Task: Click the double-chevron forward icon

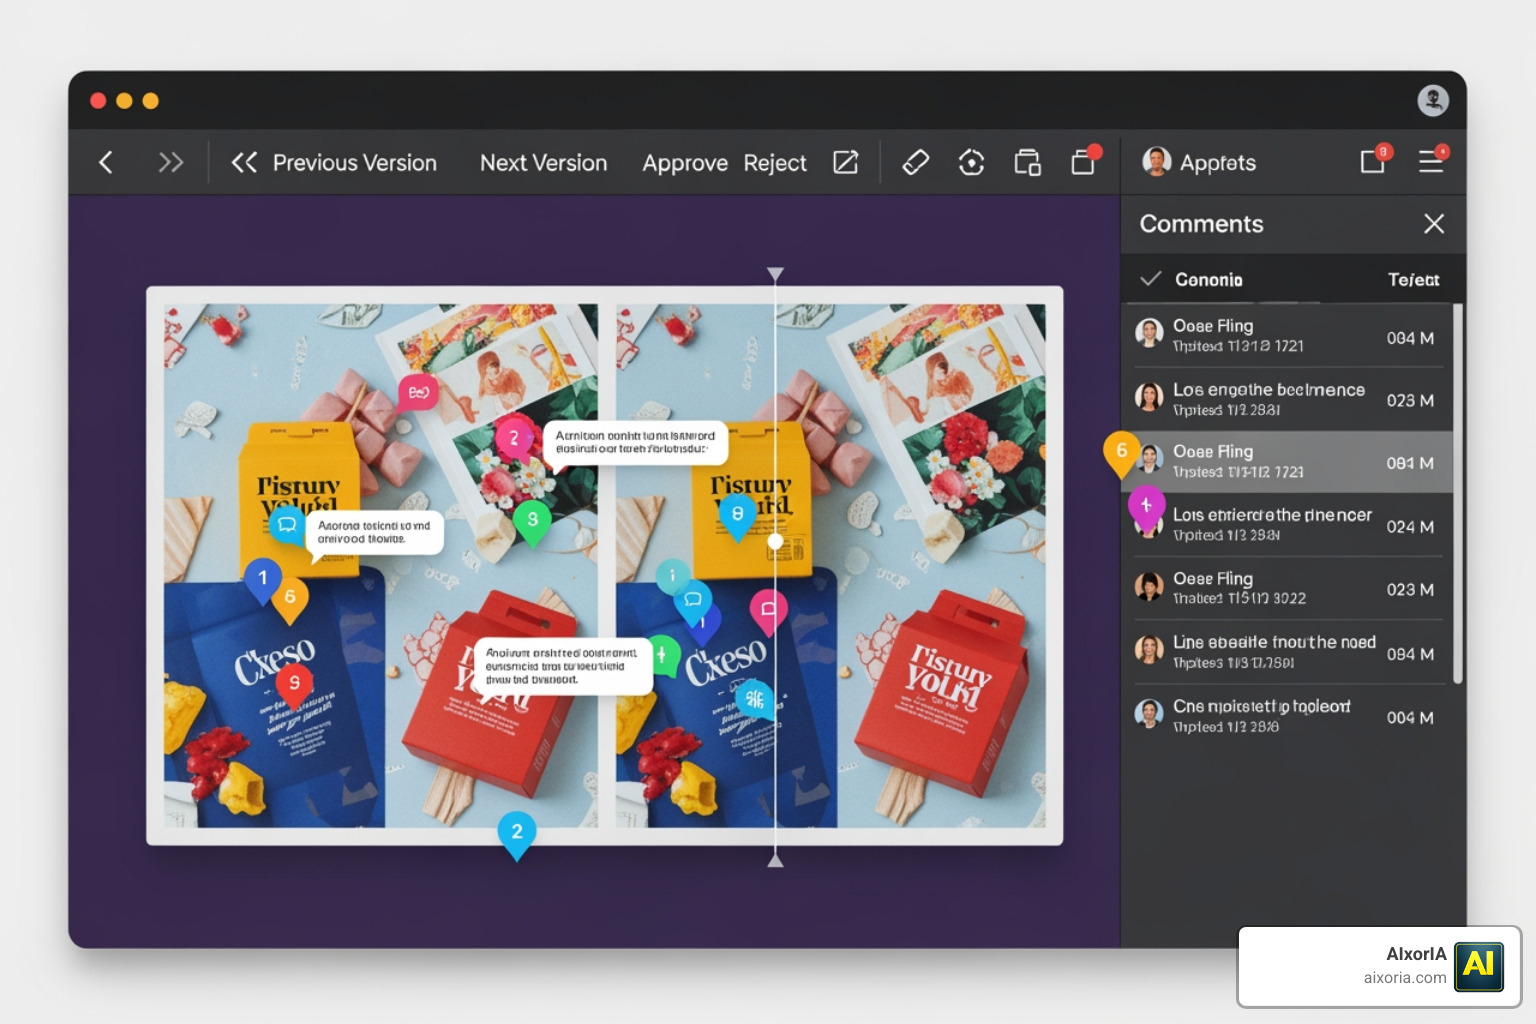Action: 171,162
